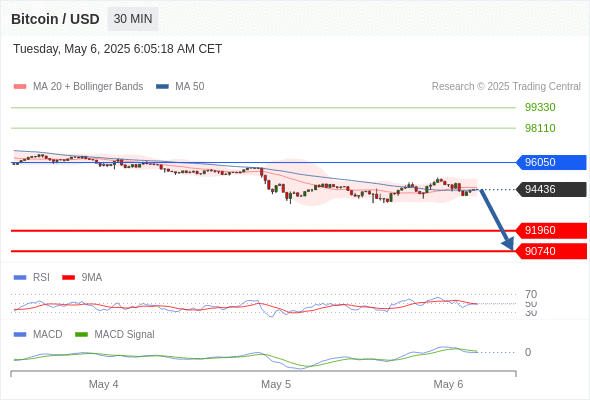
Task: Toggle the MA 50 legend entry
Action: [180, 87]
